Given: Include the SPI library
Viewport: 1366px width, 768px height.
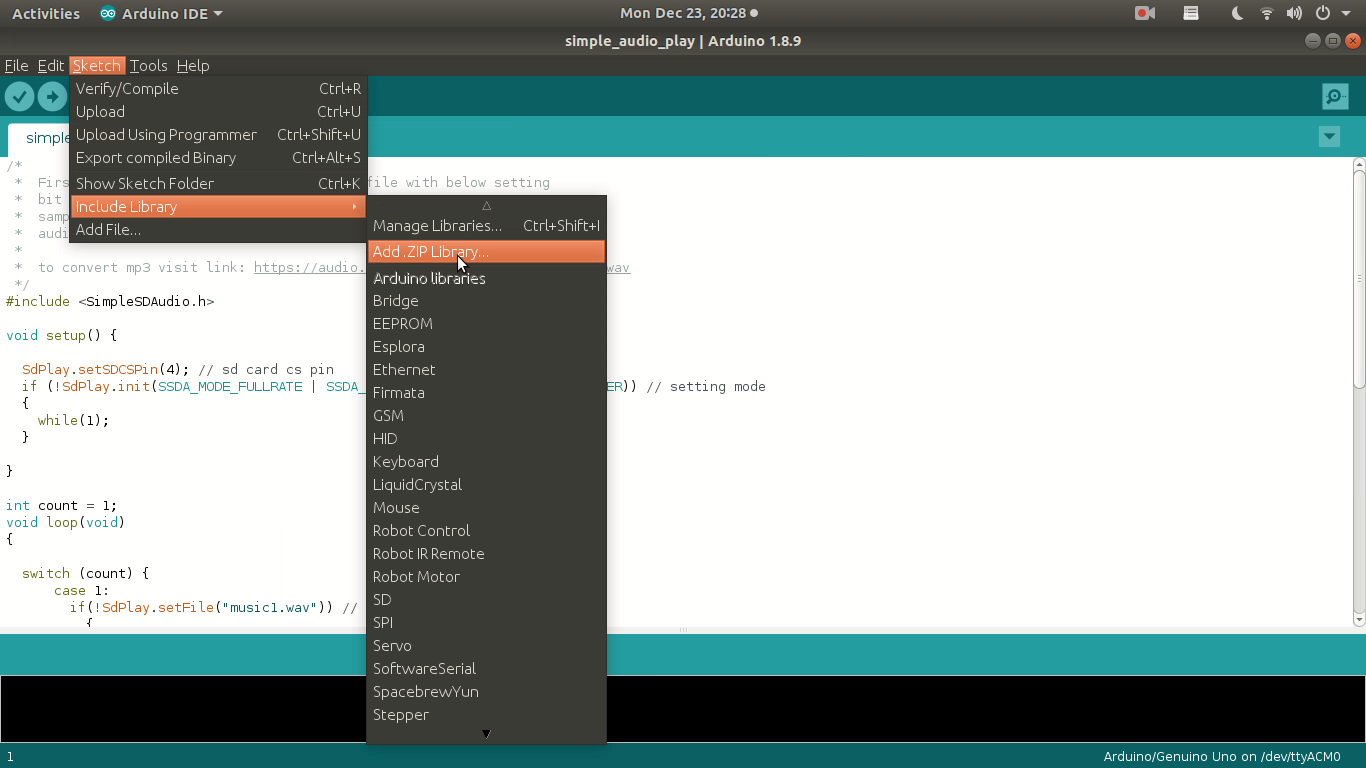Looking at the screenshot, I should [x=486, y=623].
